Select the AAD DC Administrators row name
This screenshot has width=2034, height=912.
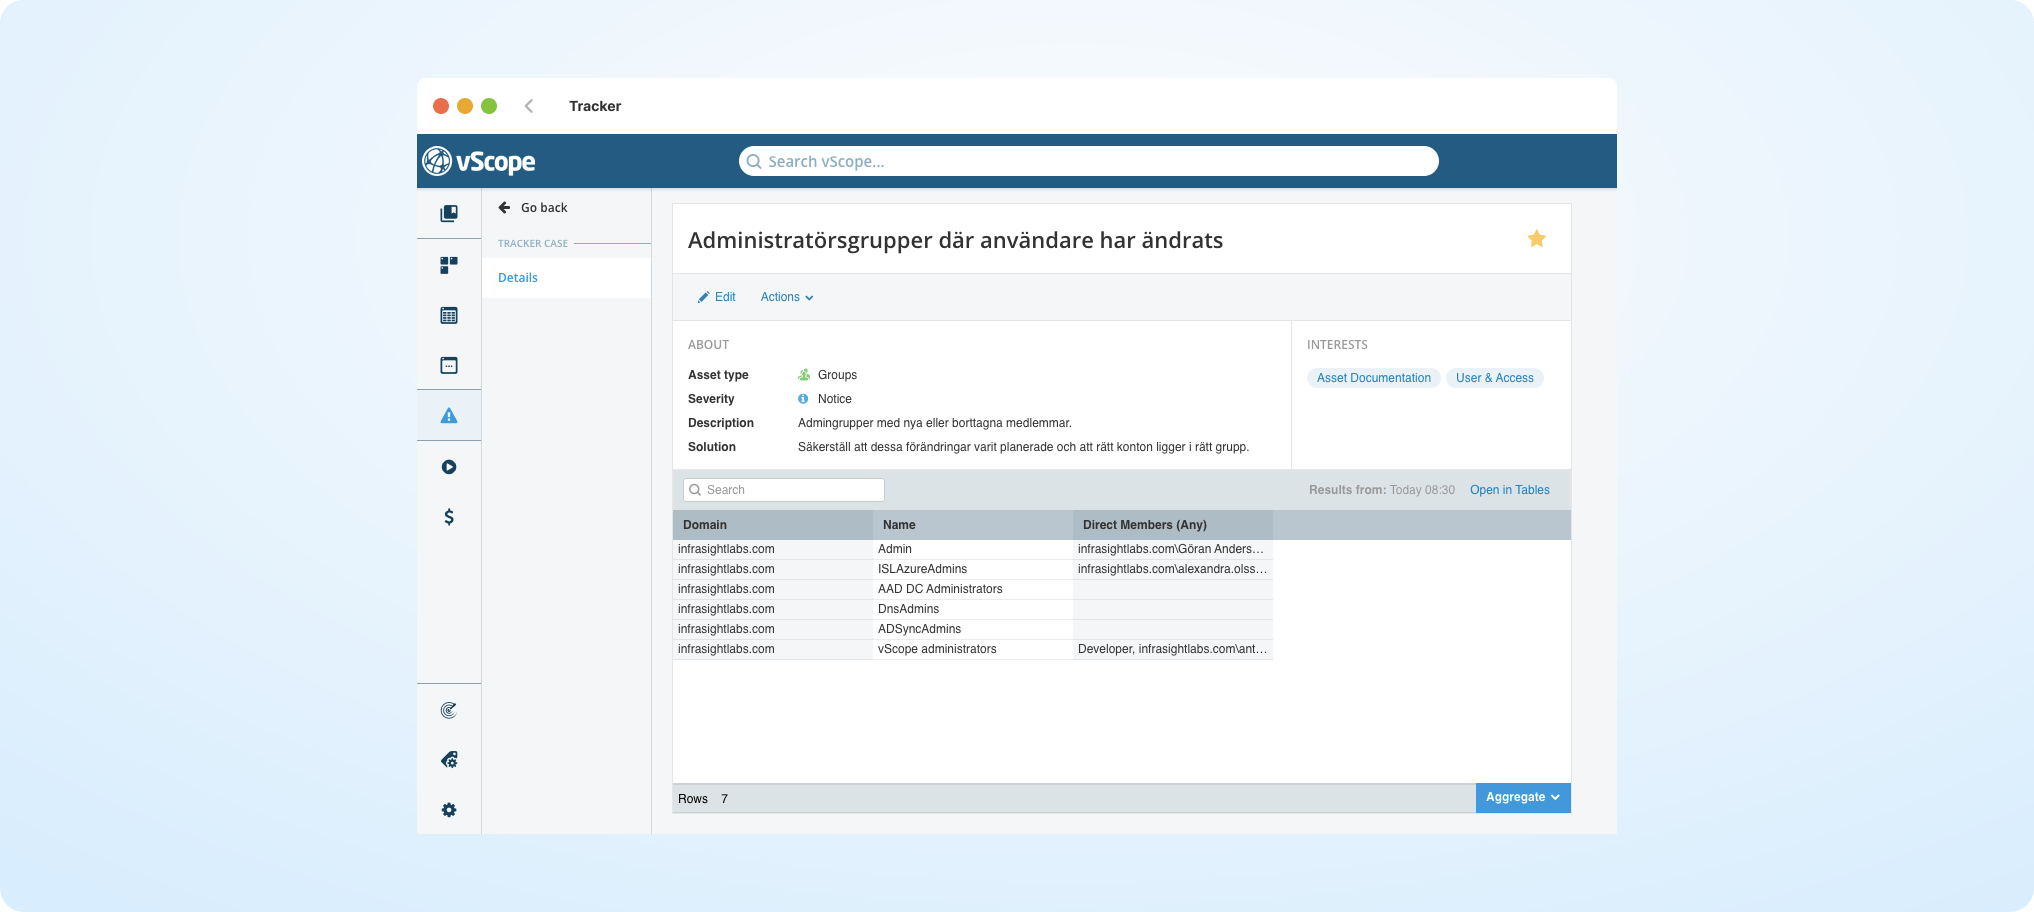click(940, 589)
